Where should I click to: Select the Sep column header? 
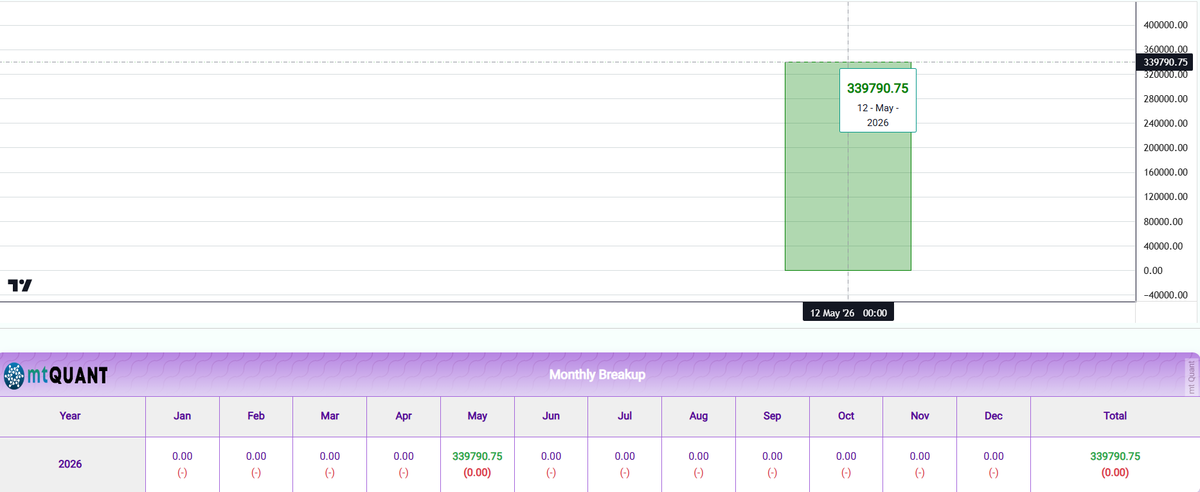[772, 416]
